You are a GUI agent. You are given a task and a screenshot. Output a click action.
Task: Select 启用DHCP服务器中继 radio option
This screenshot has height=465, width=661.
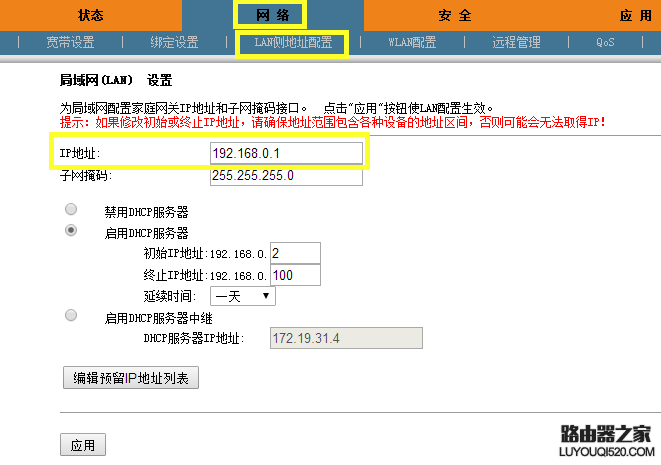point(71,315)
